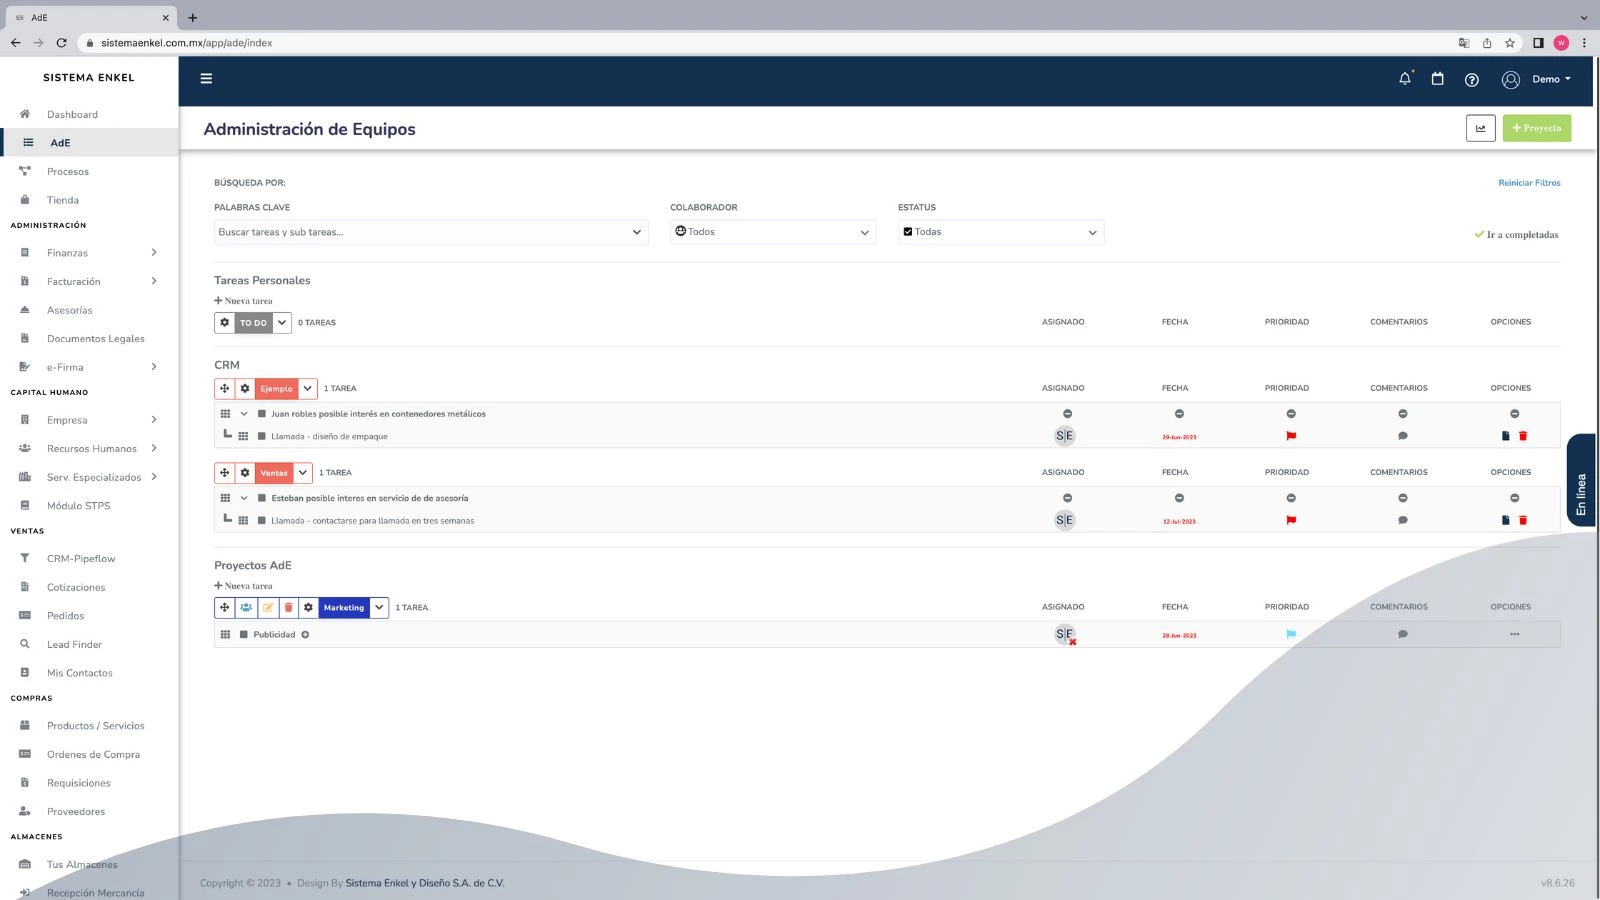Click the calendar icon in header

point(1437,79)
